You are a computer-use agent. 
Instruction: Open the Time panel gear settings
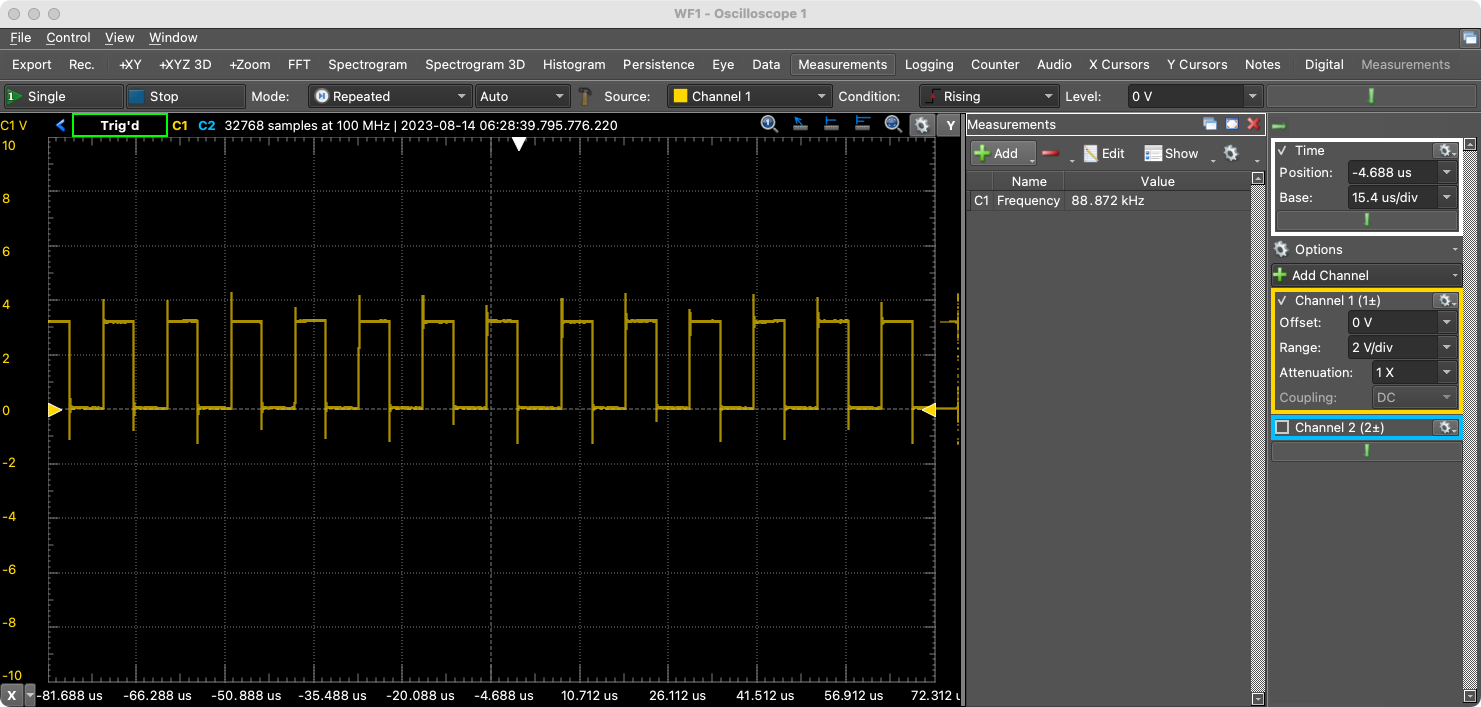[x=1446, y=150]
